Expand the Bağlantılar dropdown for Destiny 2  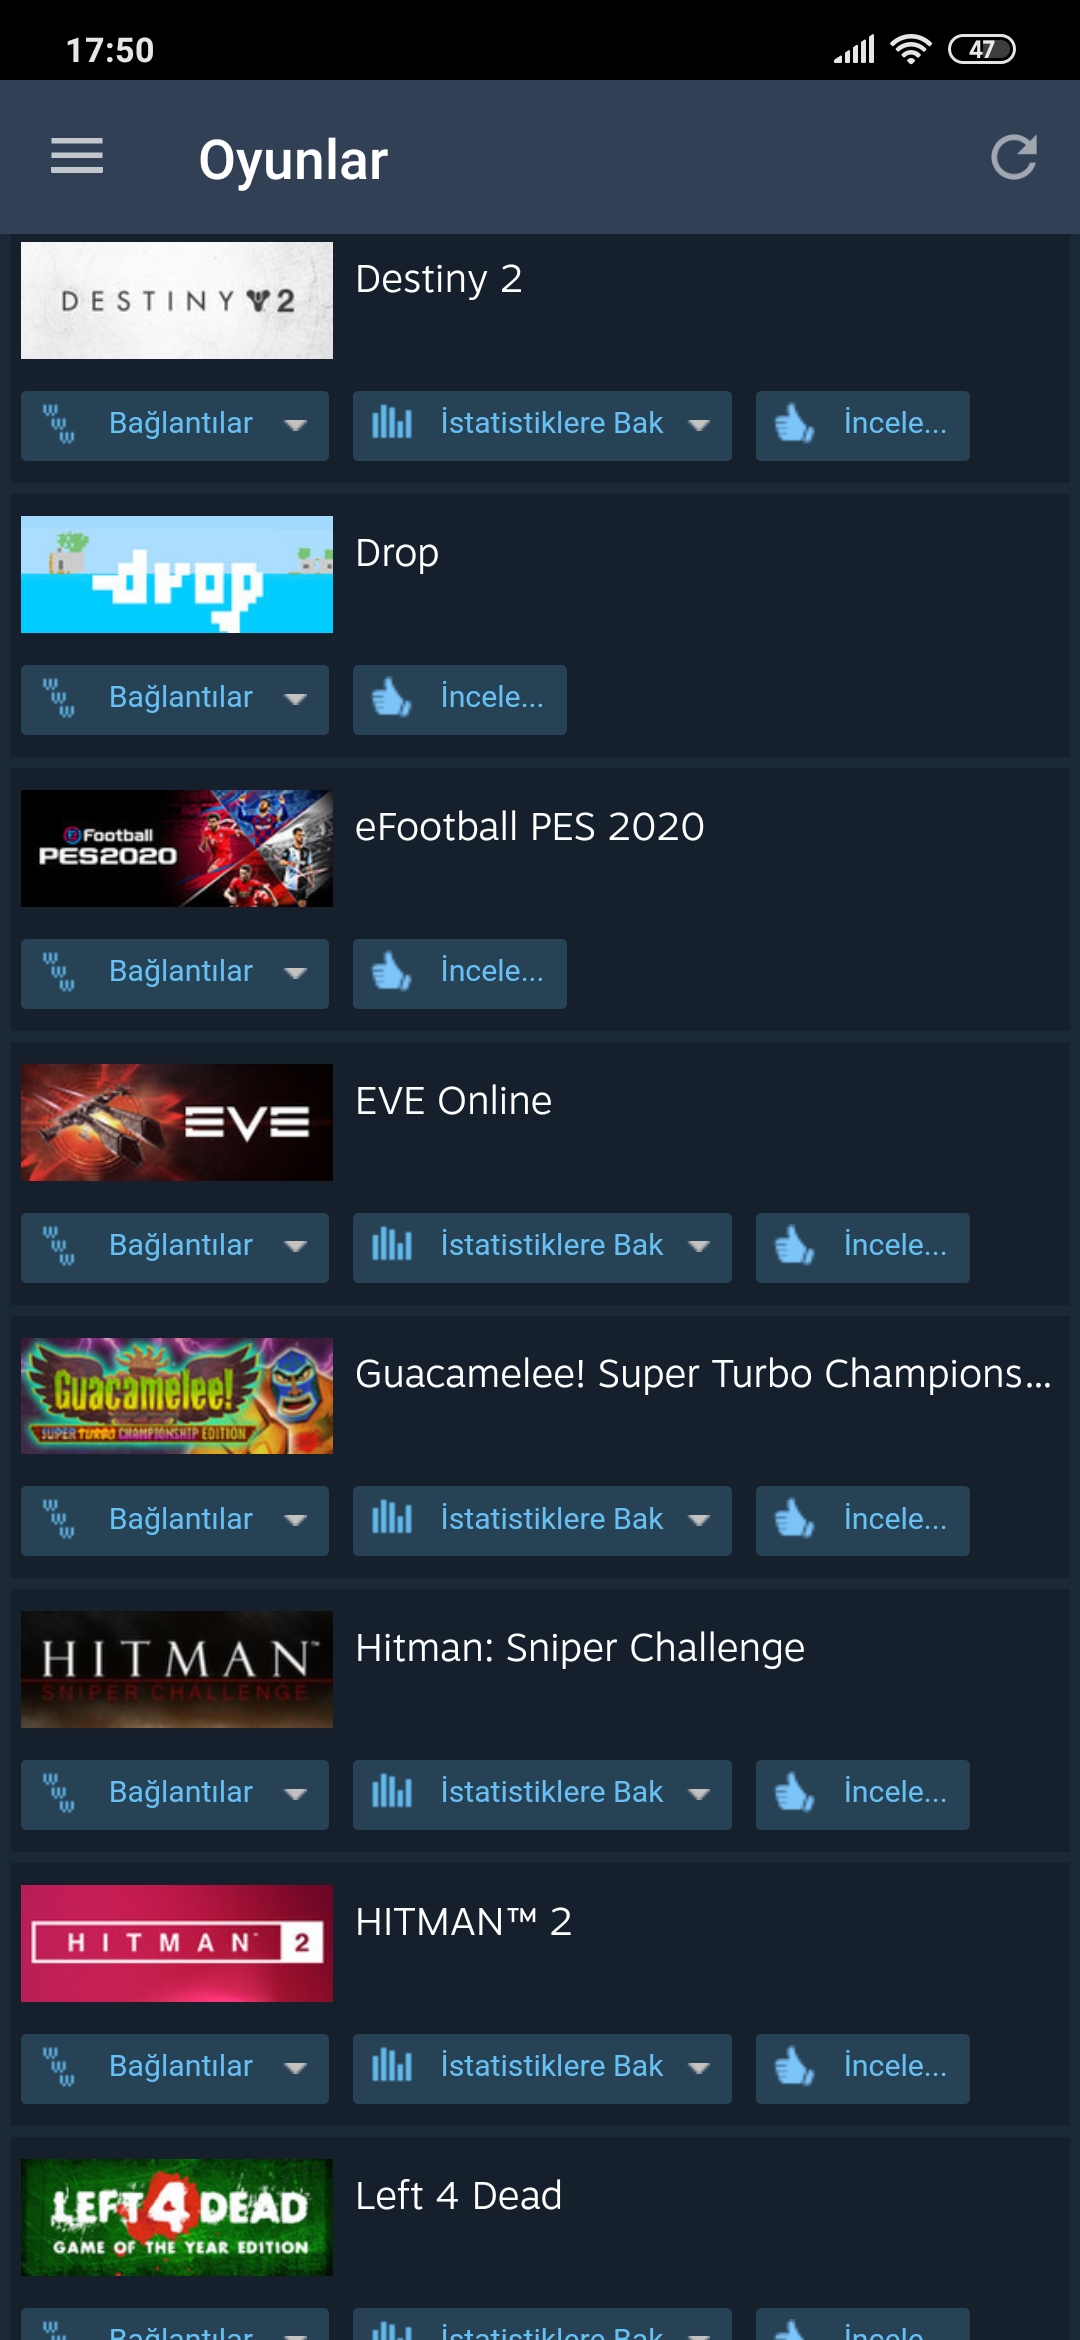click(x=295, y=425)
